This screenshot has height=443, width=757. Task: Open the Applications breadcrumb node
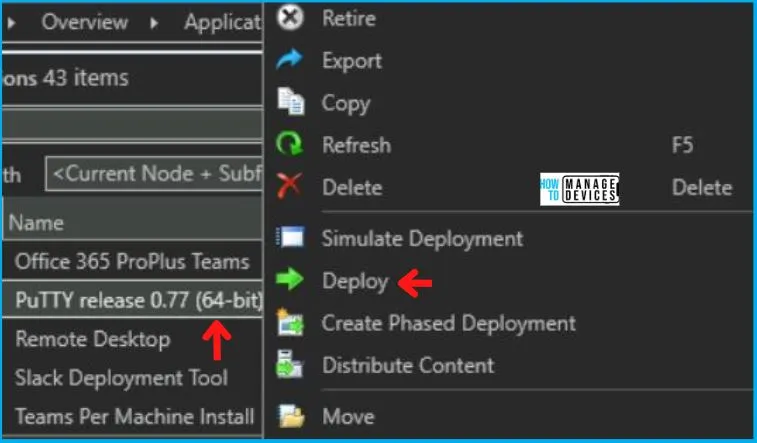click(223, 22)
